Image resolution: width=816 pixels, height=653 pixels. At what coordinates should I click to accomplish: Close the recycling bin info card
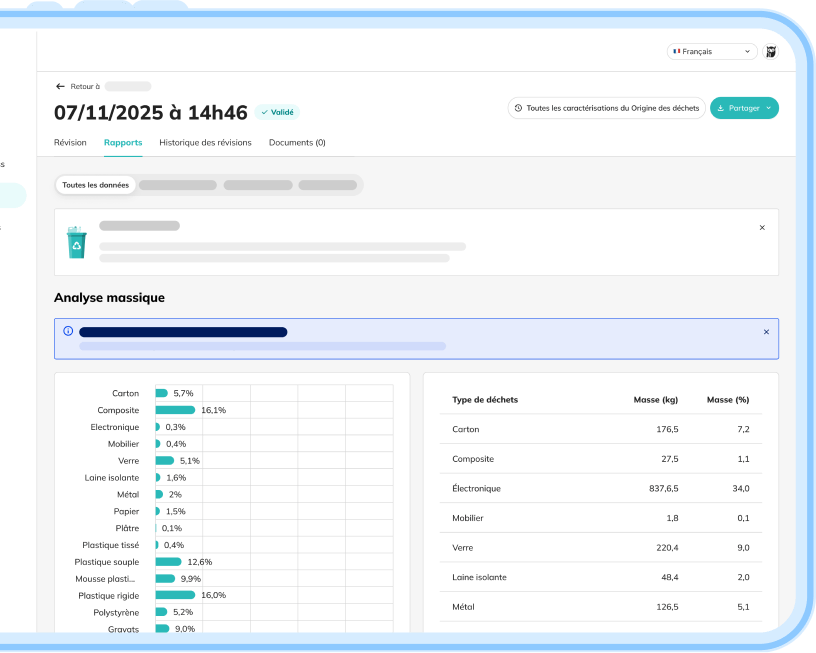(762, 227)
